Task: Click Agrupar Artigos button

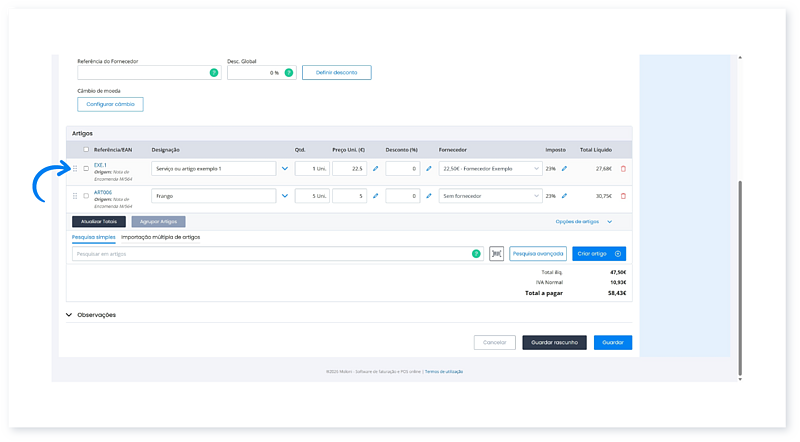Action: (158, 222)
